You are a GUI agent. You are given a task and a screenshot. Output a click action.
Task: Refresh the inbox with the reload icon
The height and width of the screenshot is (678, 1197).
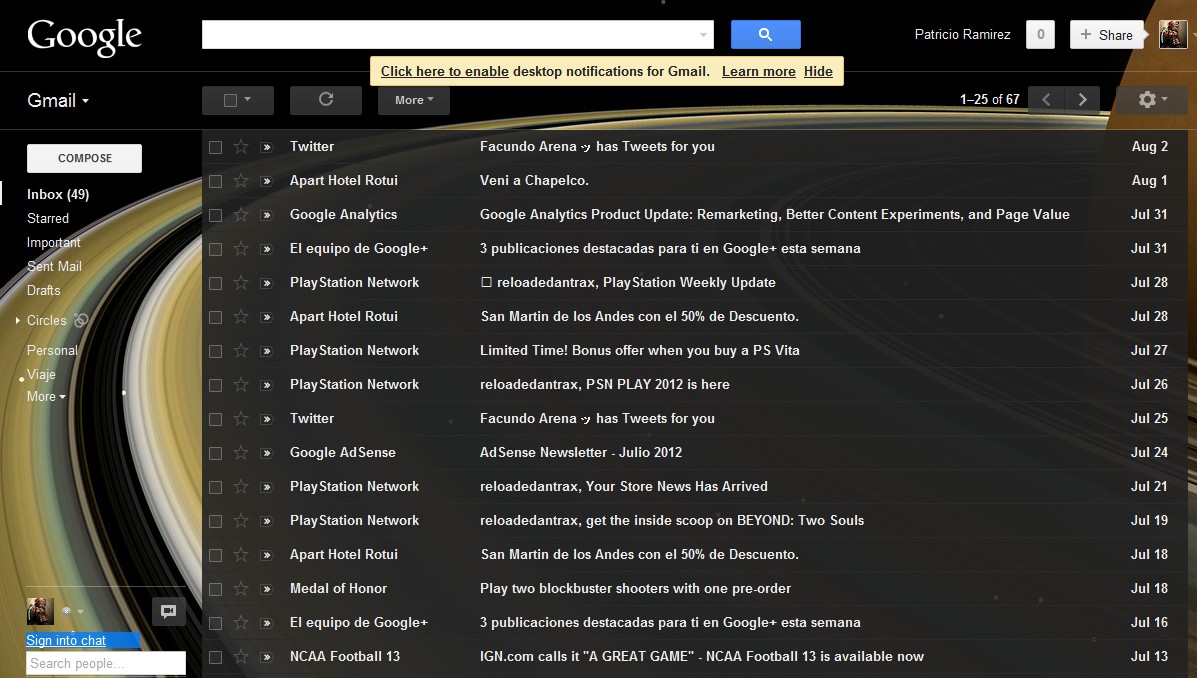[325, 99]
